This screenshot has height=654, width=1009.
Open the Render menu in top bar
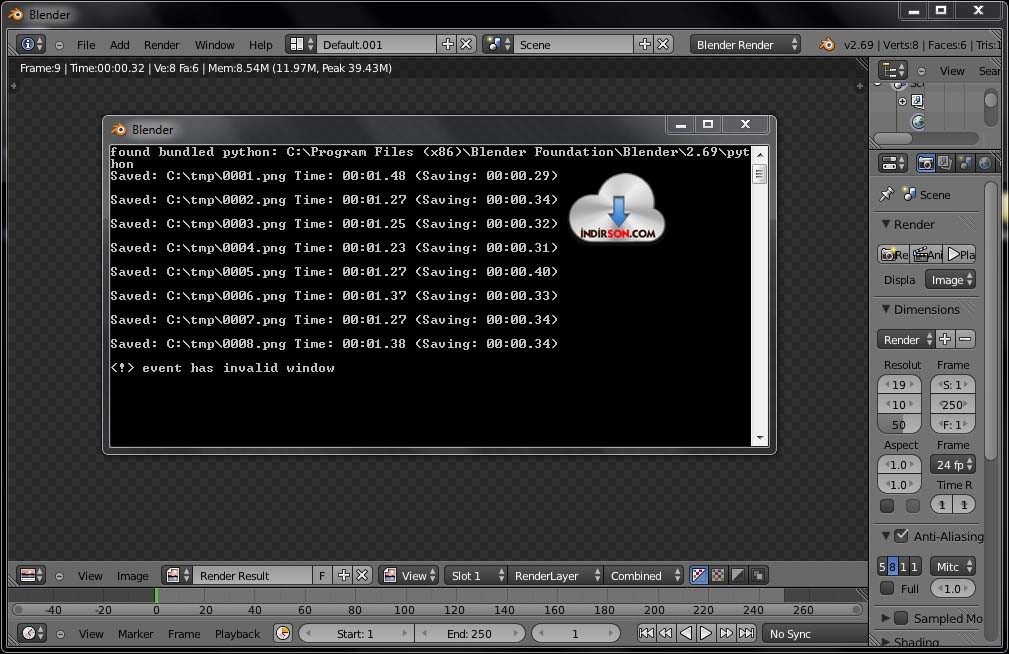tap(162, 45)
